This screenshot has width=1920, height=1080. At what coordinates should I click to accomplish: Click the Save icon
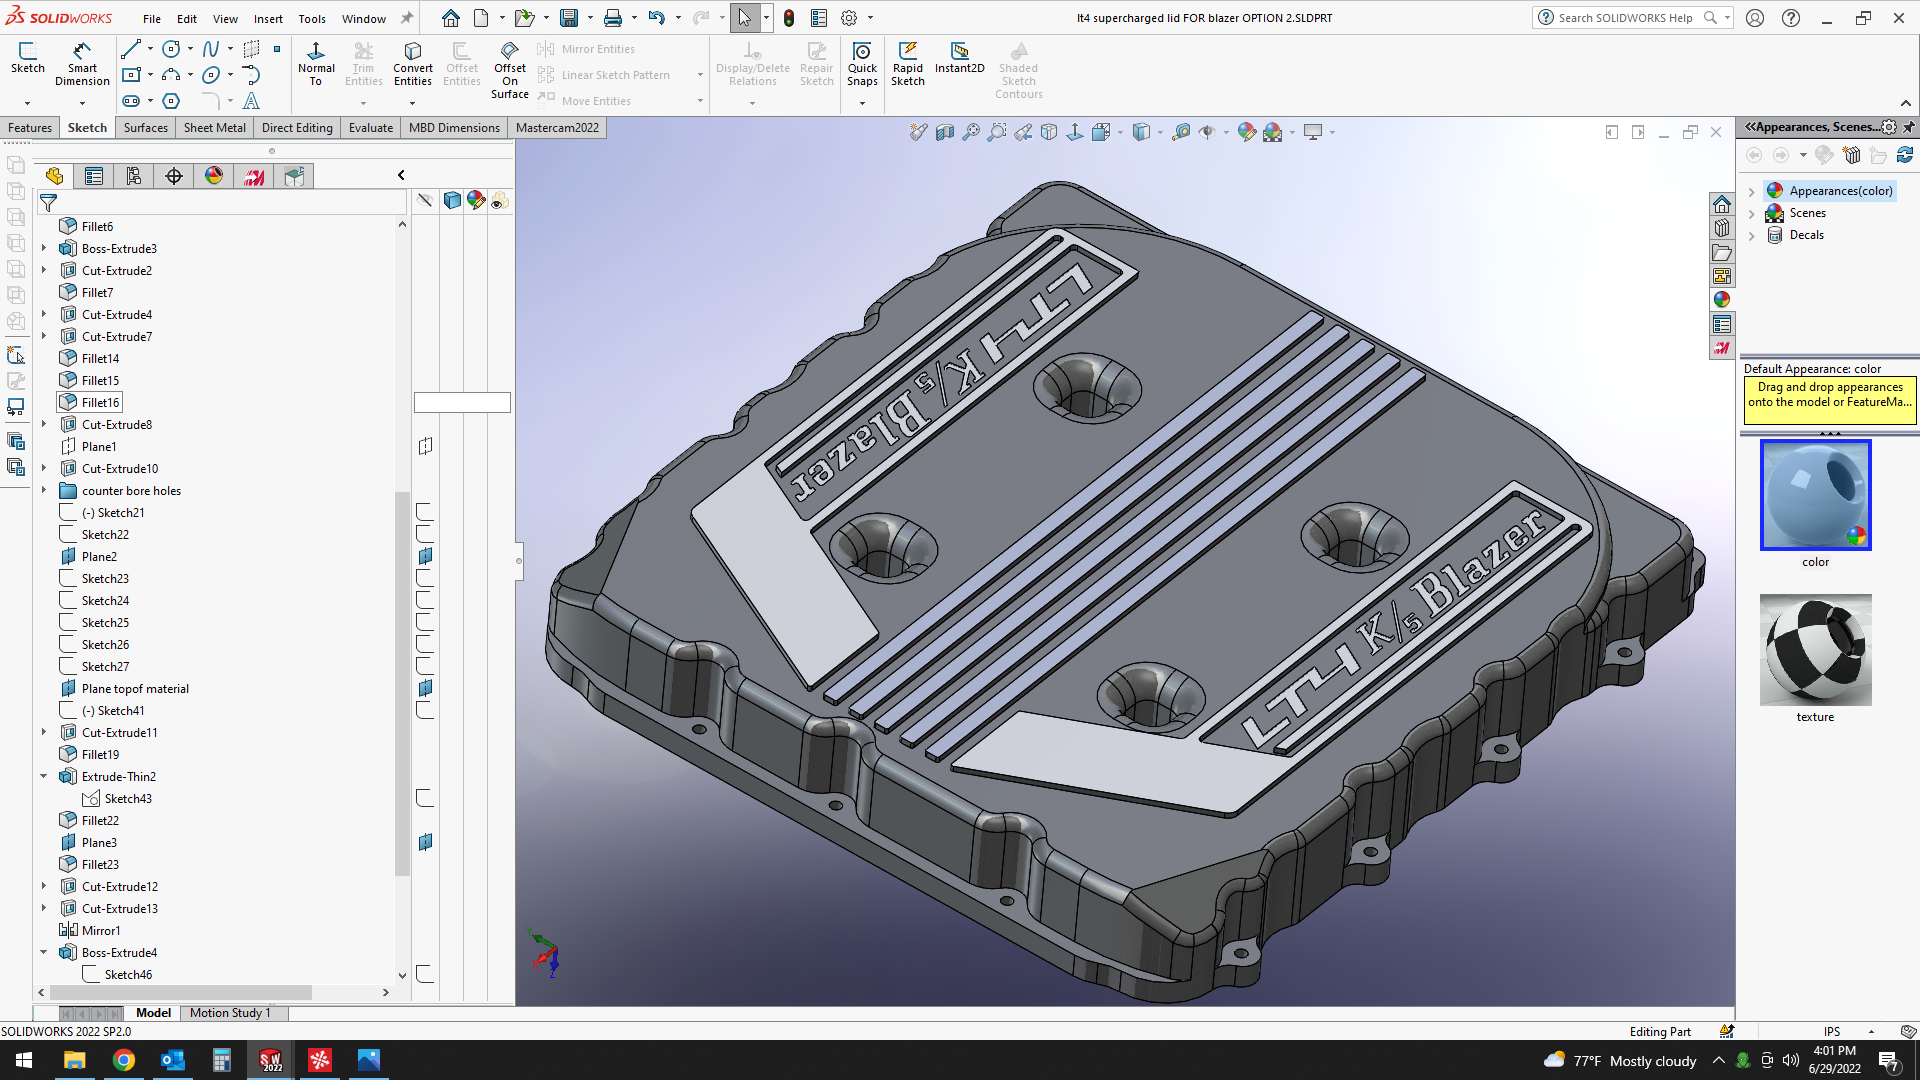click(569, 18)
